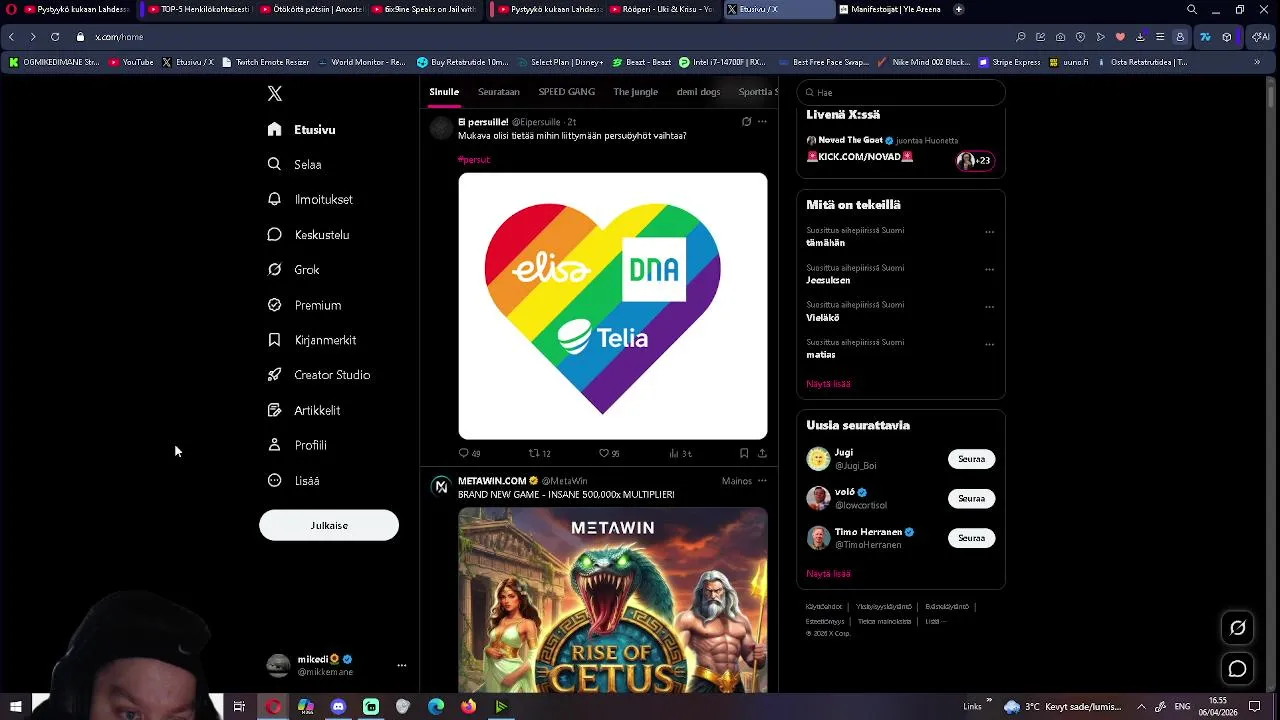Screen dimensions: 1280x720
Task: Expand the bookmarks bar overflow chevron
Action: 1257,62
